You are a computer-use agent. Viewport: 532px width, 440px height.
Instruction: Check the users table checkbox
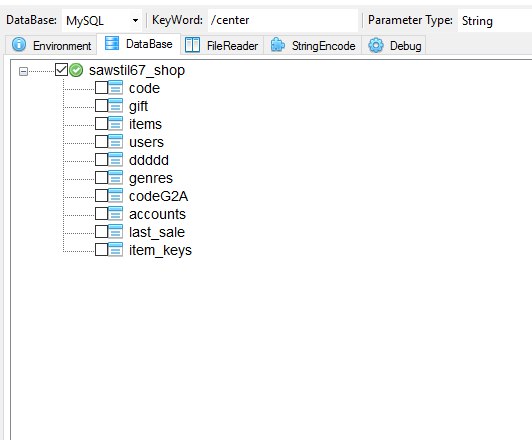(101, 142)
